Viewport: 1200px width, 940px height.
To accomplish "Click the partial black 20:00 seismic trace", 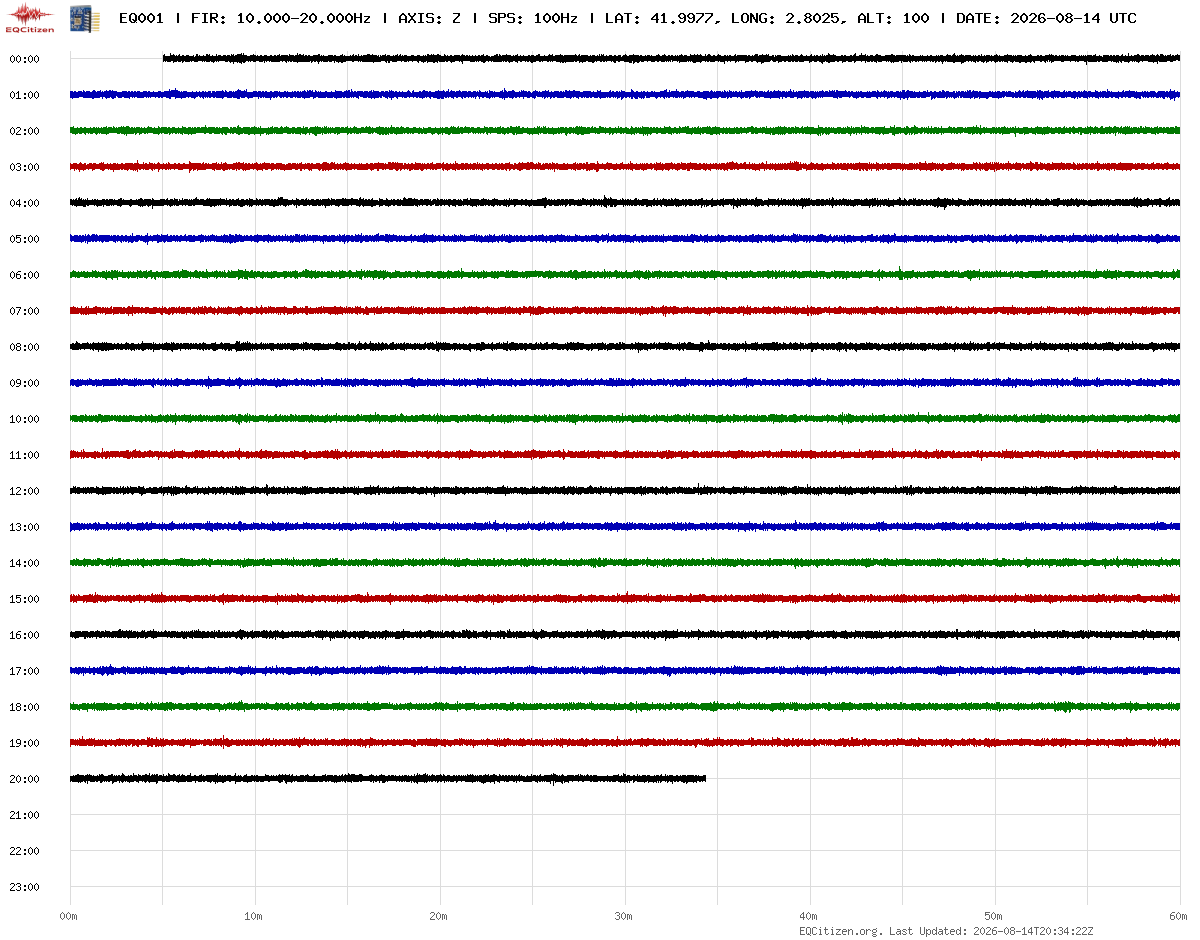I will [x=388, y=779].
